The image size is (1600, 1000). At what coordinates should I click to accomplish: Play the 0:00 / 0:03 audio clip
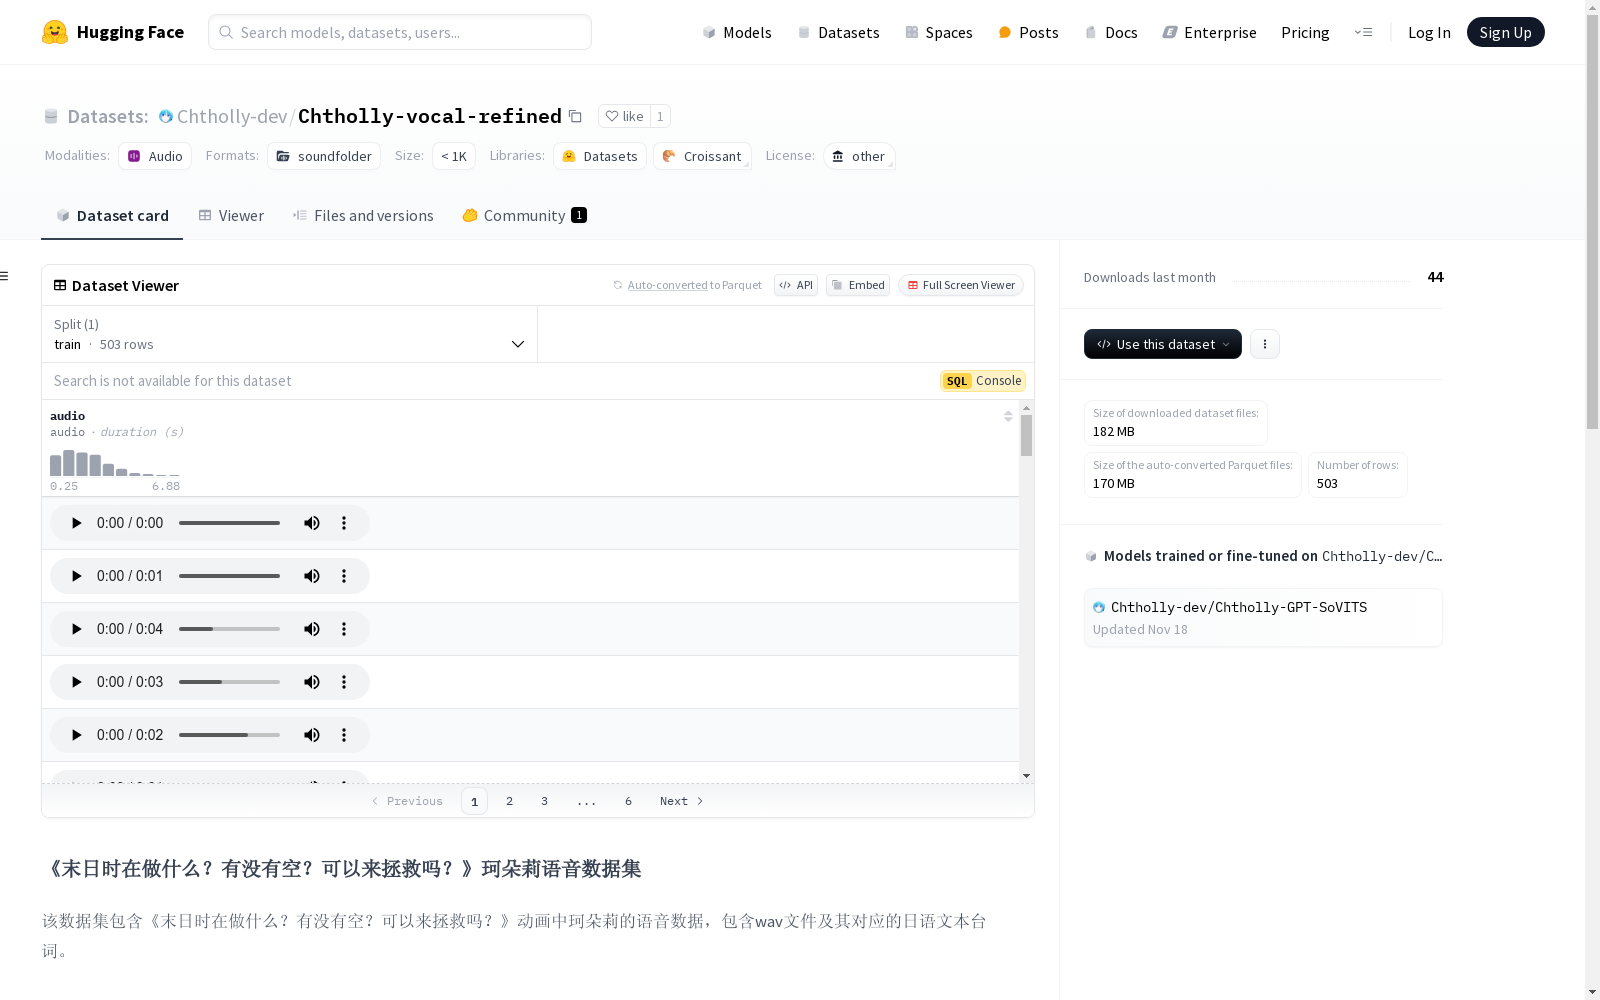point(76,682)
